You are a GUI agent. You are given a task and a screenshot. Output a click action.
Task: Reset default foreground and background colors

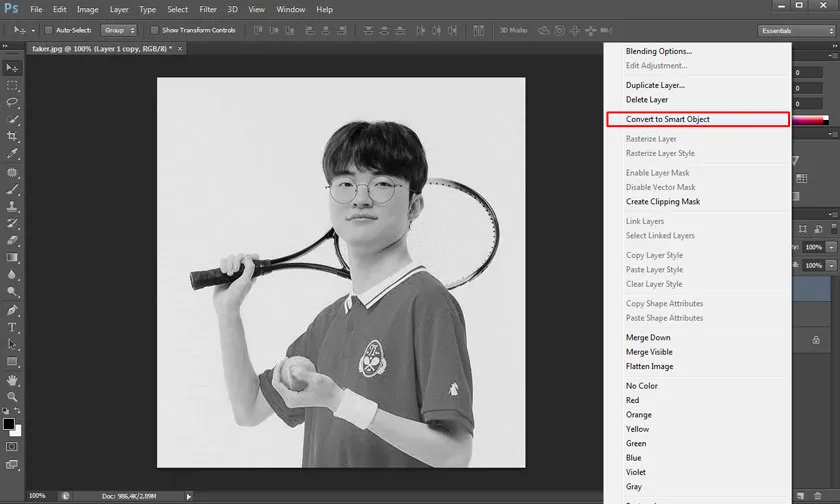coord(5,411)
